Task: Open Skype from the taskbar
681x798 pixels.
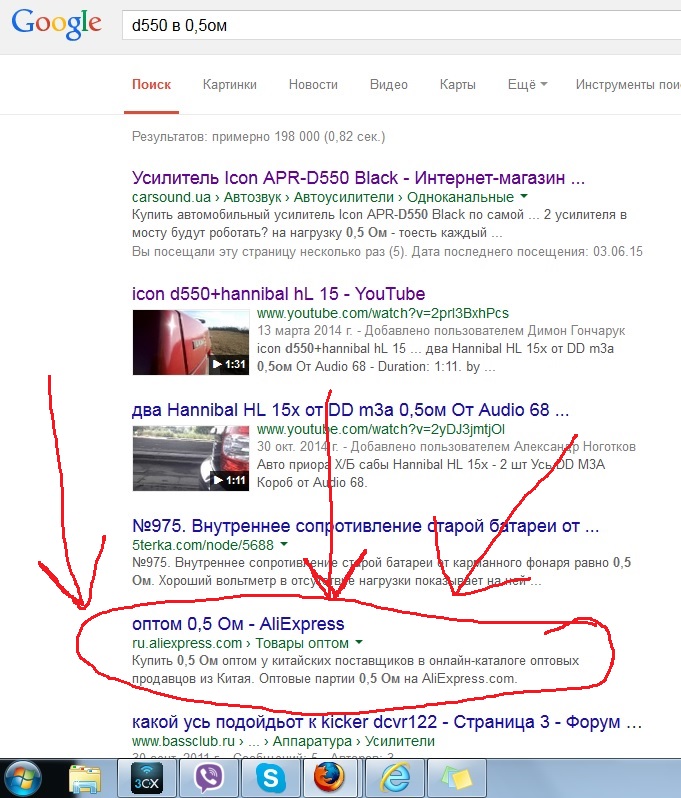Action: click(269, 778)
